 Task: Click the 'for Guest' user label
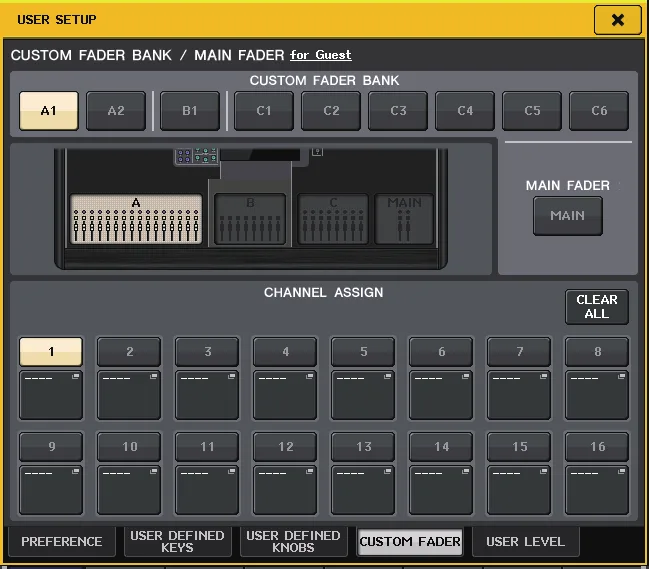pos(321,55)
